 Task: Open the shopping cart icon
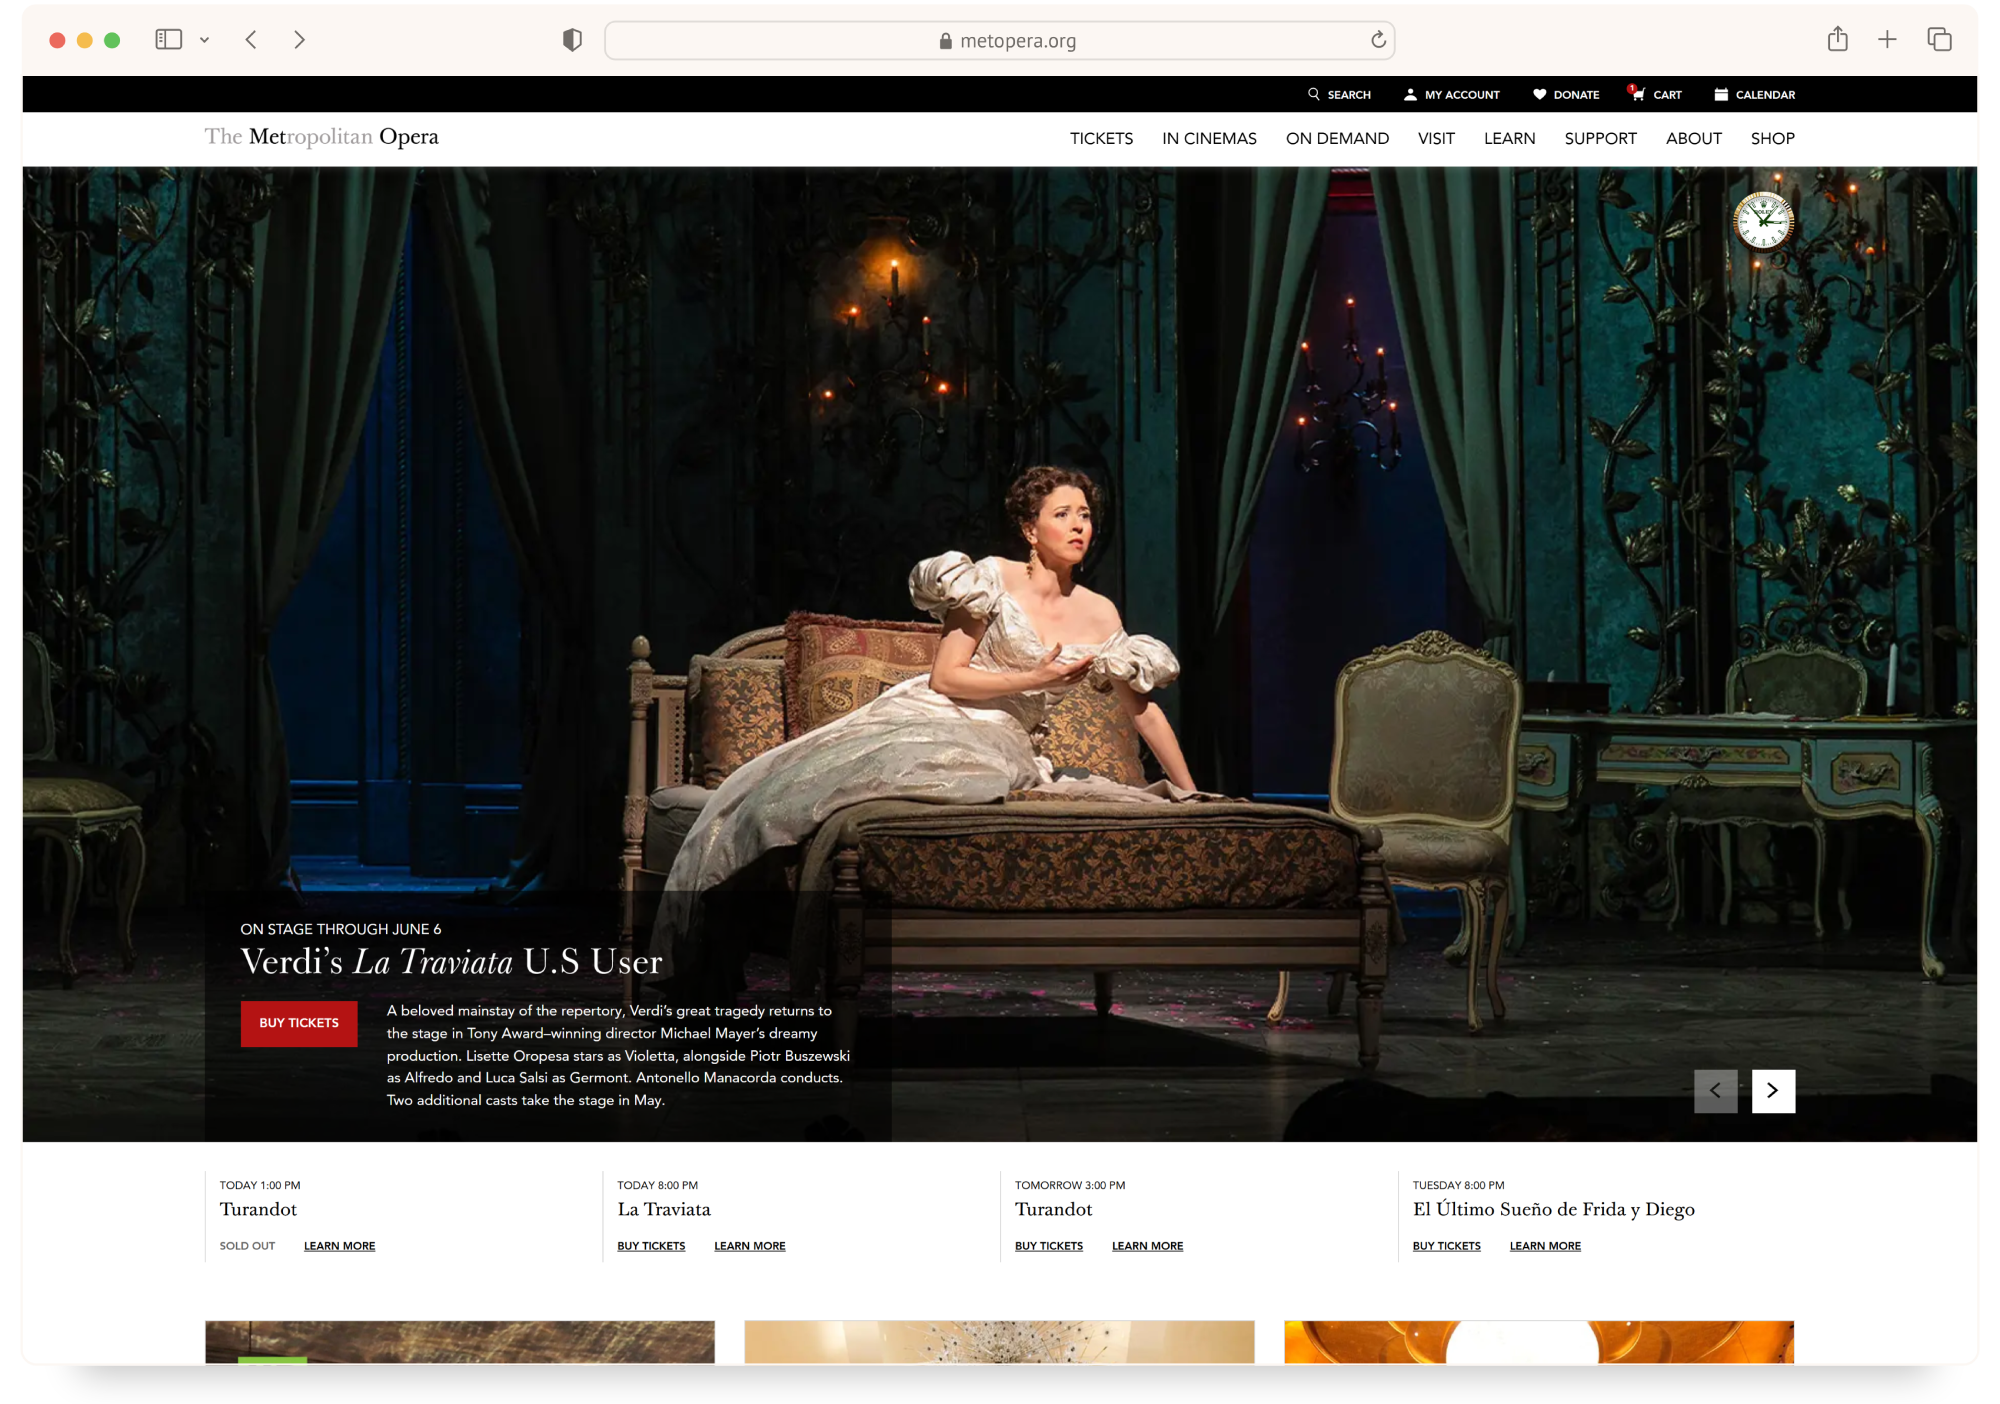click(1637, 93)
